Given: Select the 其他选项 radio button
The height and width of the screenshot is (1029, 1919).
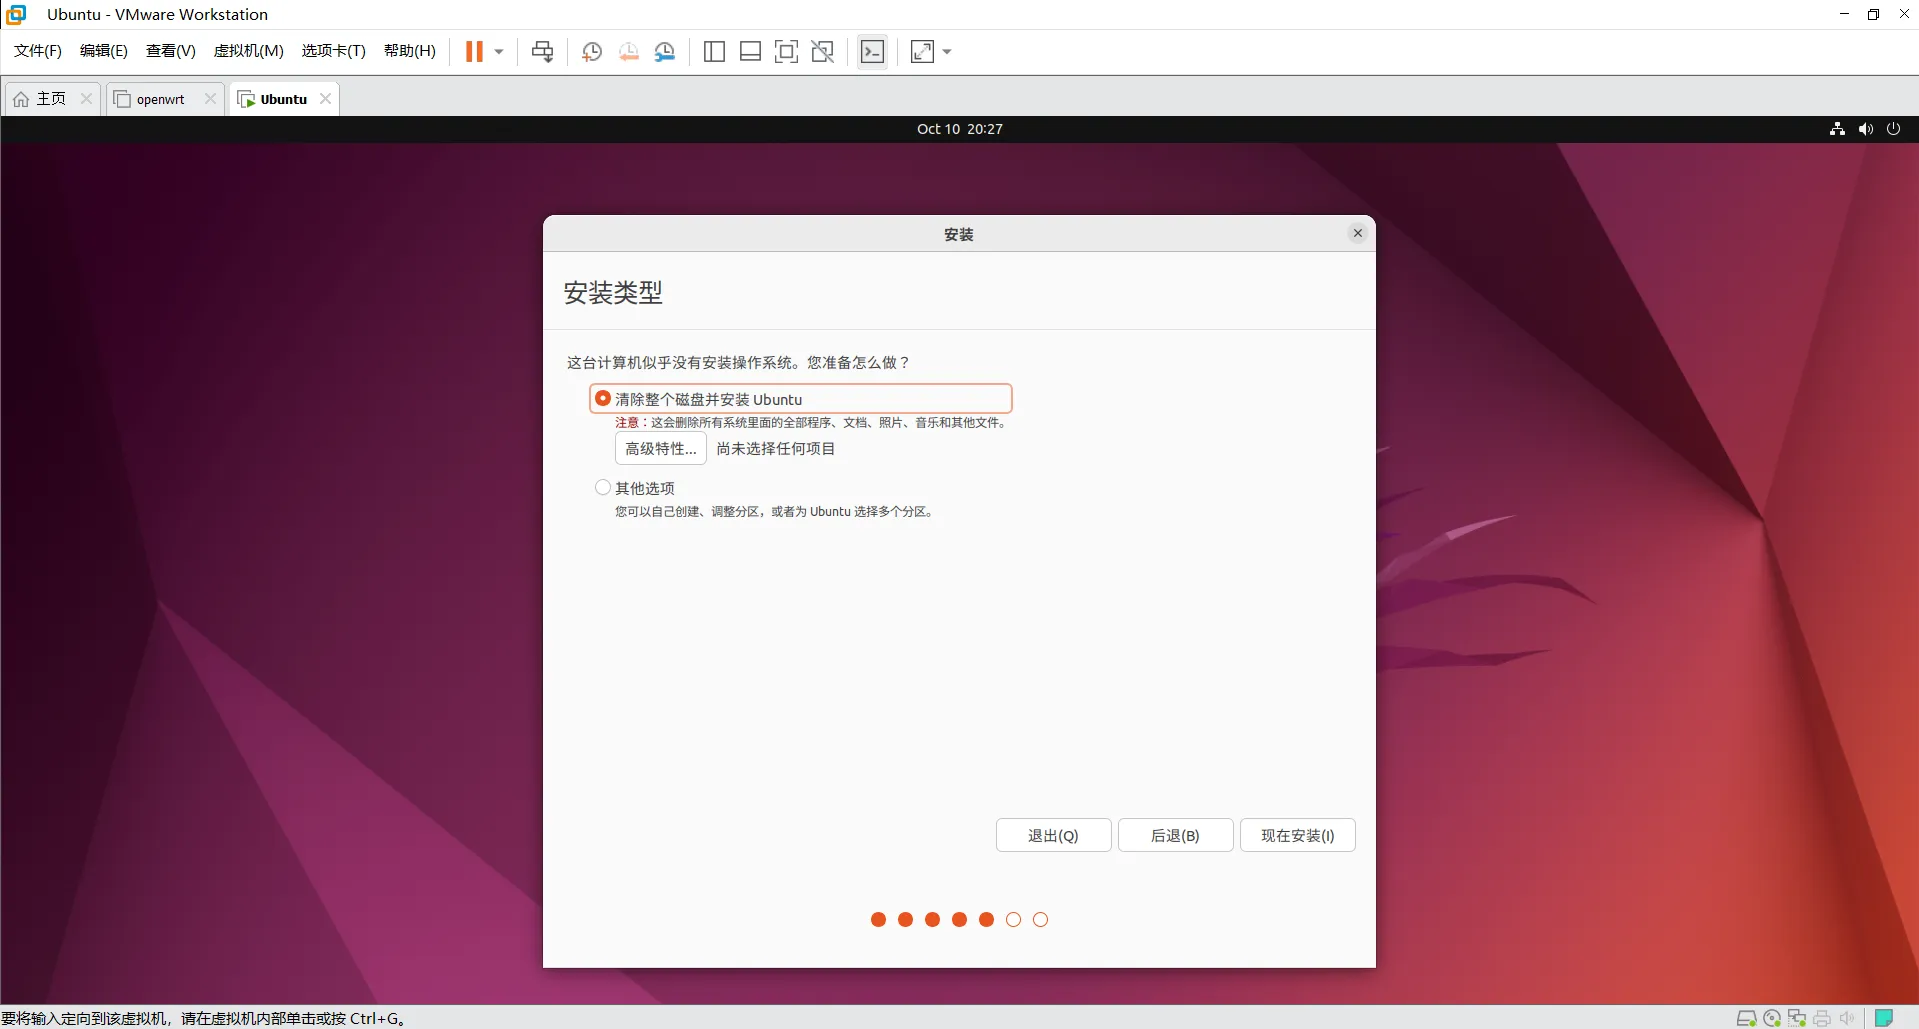Looking at the screenshot, I should coord(603,487).
